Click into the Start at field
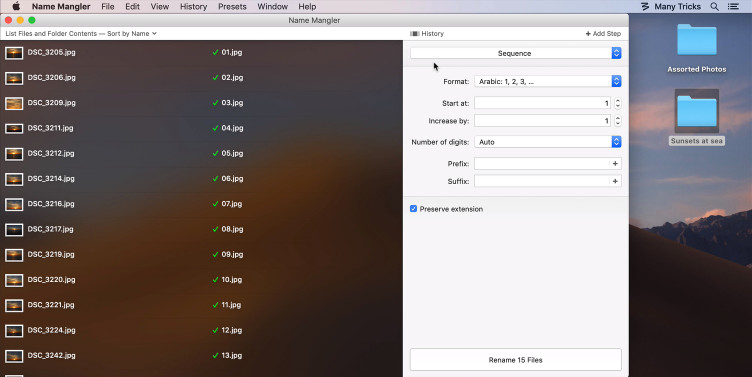 click(x=542, y=103)
